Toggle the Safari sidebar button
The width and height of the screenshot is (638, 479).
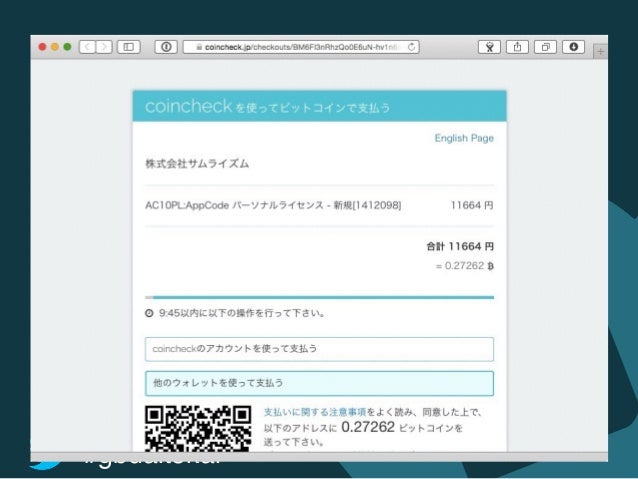(x=129, y=47)
